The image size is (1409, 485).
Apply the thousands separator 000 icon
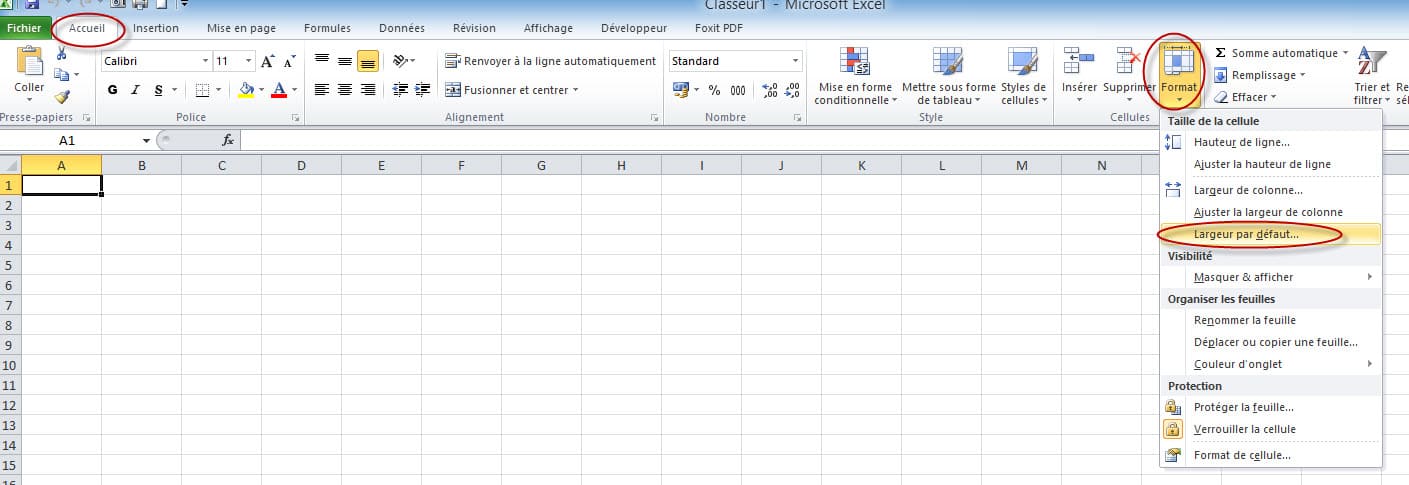(738, 90)
